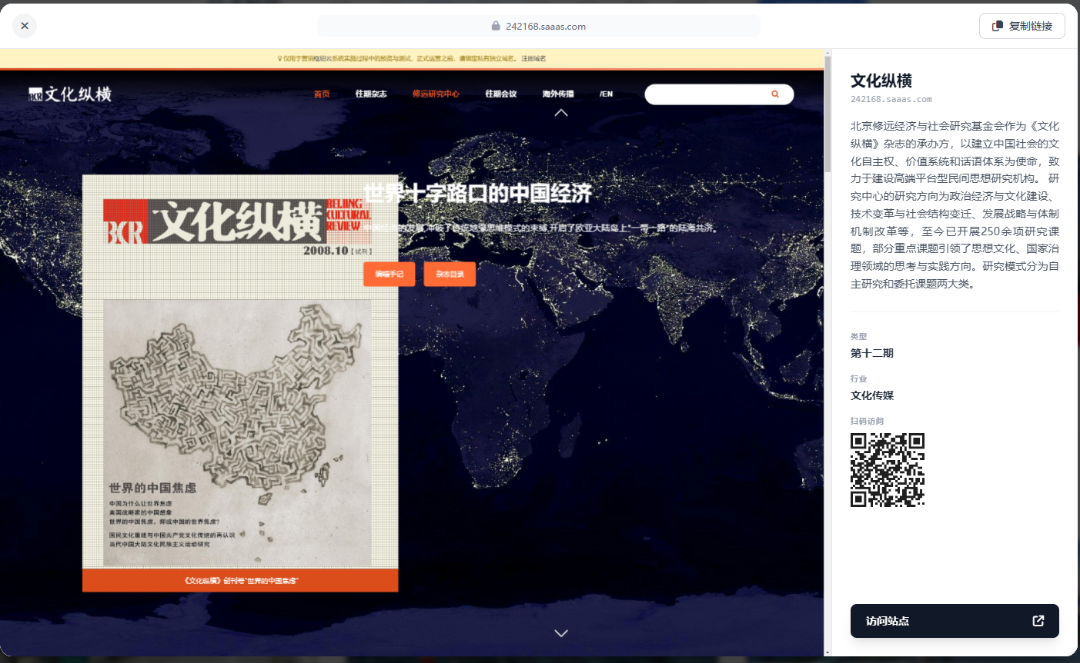This screenshot has height=663, width=1080.
Task: Close the preview with the X button
Action: (24, 26)
